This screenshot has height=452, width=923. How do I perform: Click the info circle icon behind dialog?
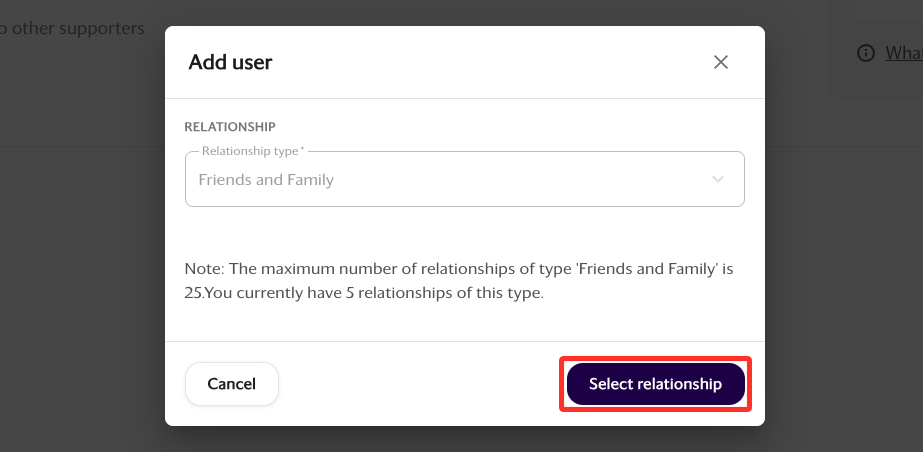click(866, 53)
